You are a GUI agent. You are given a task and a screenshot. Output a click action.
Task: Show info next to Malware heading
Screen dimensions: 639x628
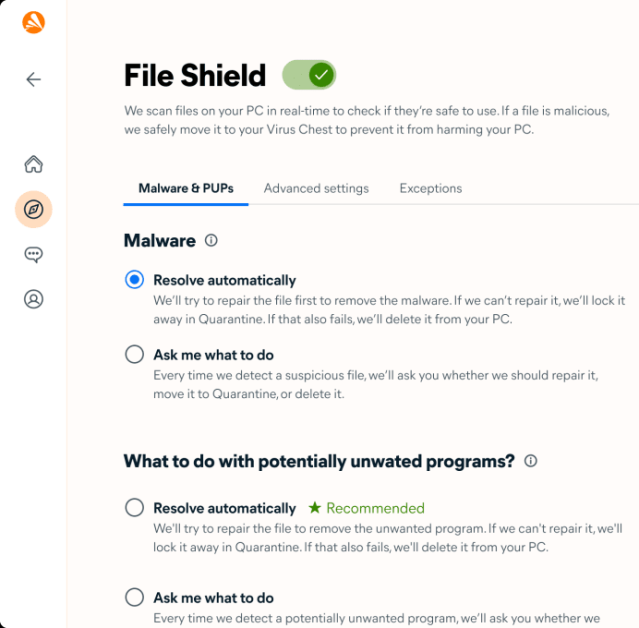(x=211, y=240)
